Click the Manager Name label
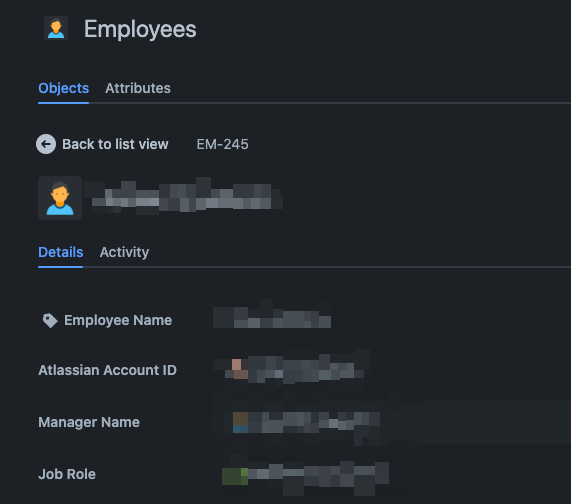The image size is (571, 504). [x=89, y=422]
